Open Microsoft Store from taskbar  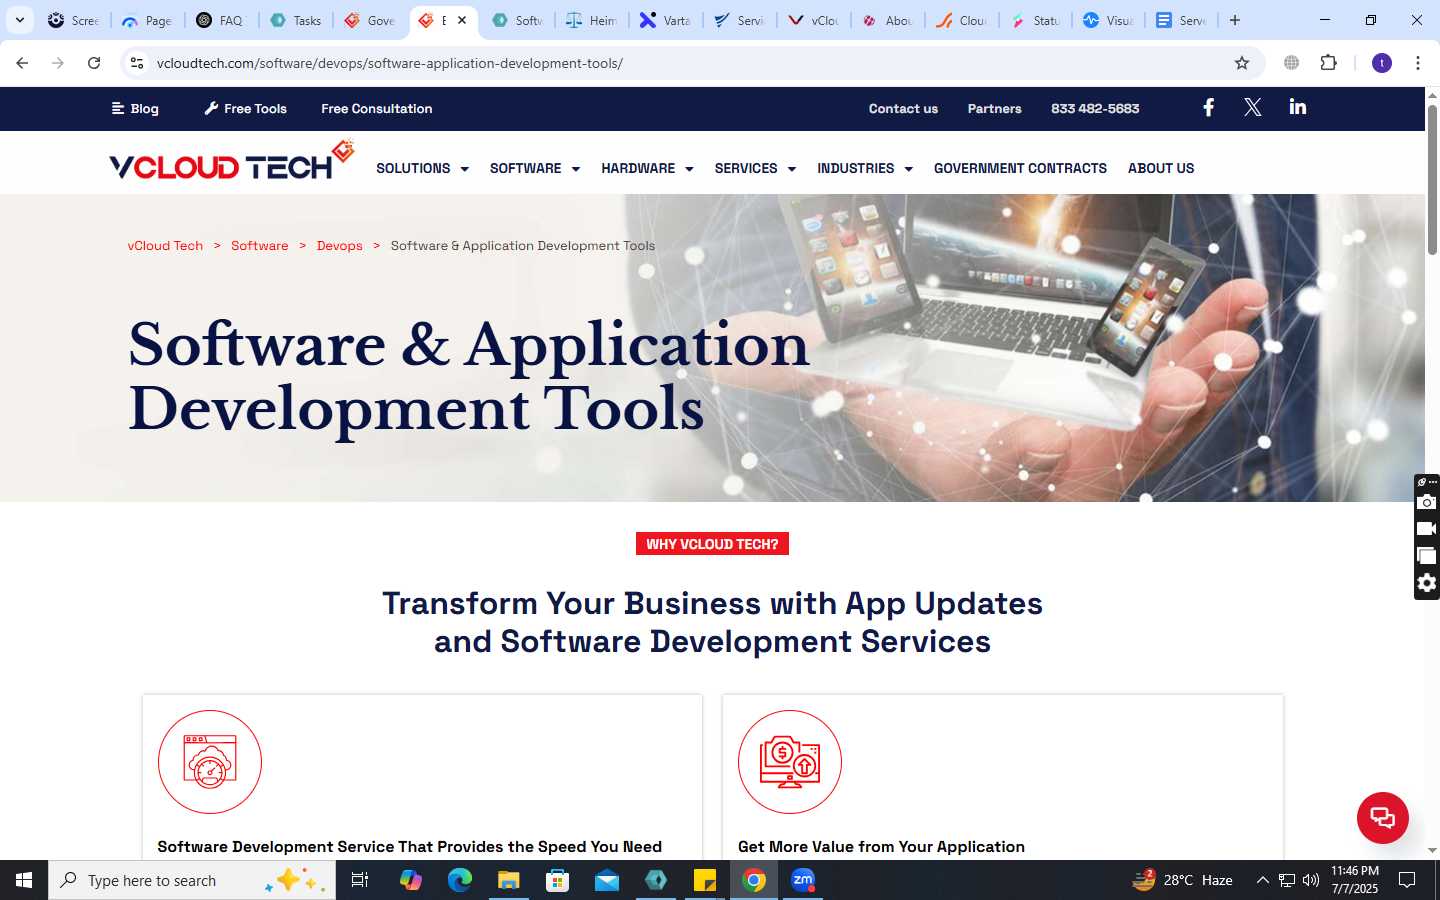click(x=558, y=880)
